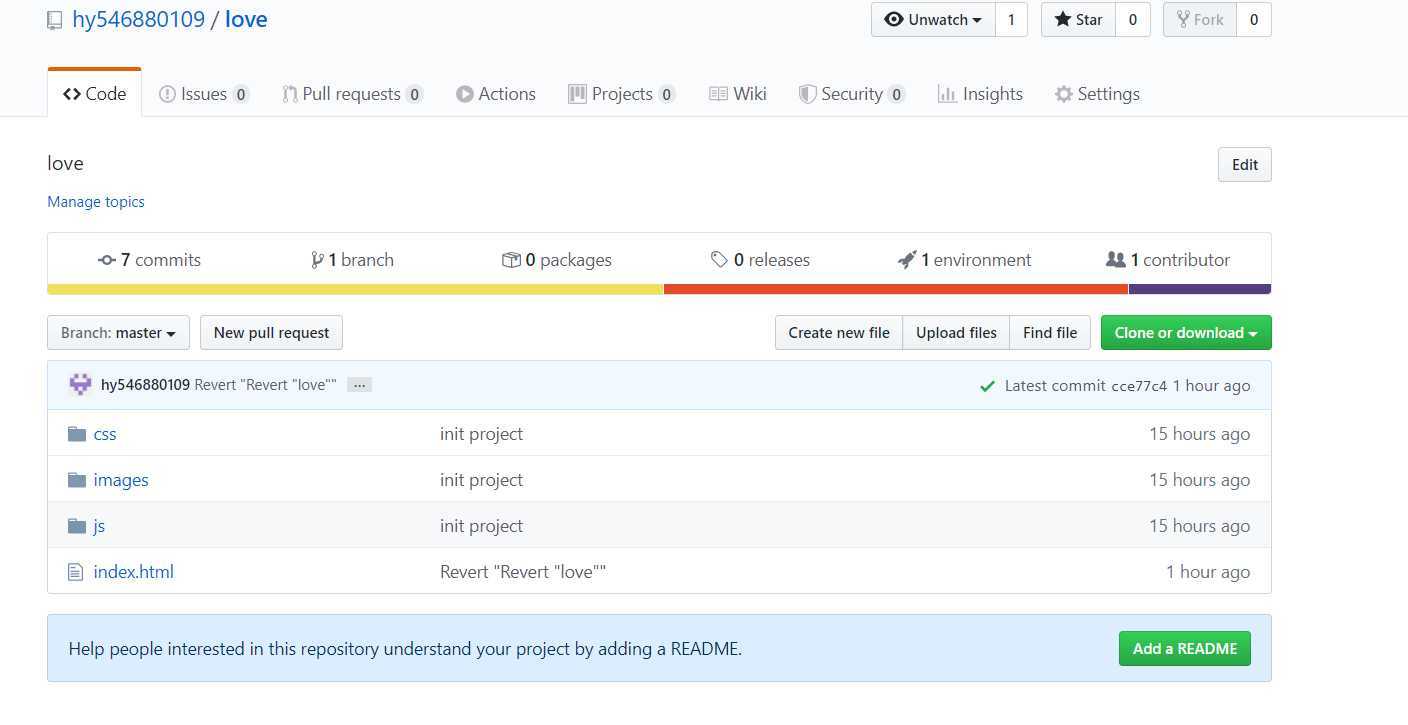Click the commits history clock icon
This screenshot has width=1408, height=725.
(x=107, y=260)
